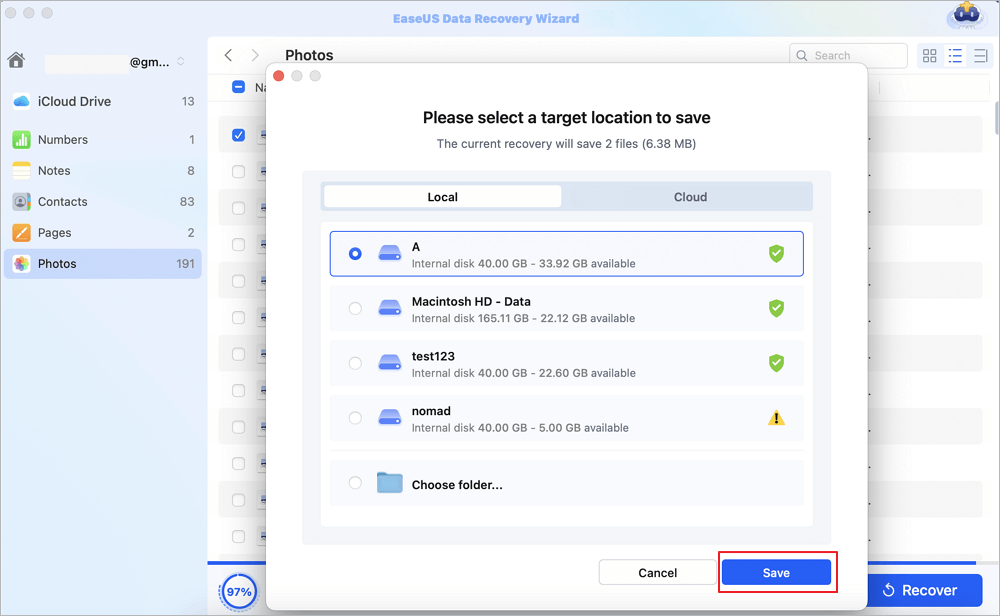Select Pages category in sidebar
Viewport: 1000px width, 616px height.
coord(103,233)
